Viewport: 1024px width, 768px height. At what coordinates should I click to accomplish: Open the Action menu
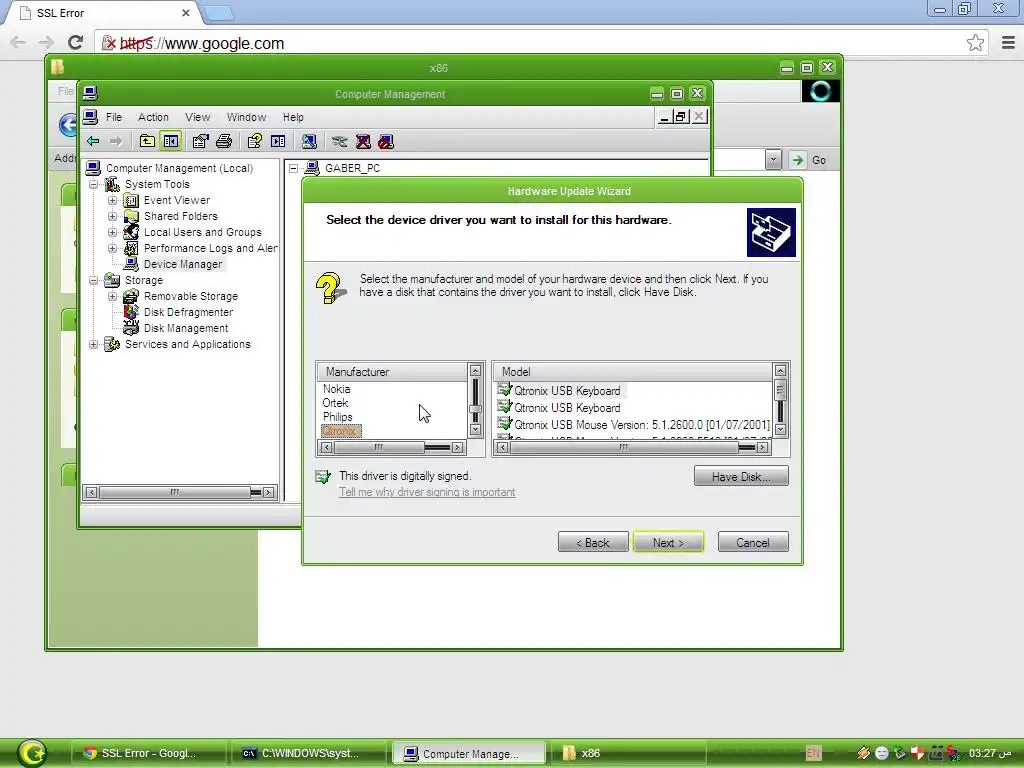[153, 117]
